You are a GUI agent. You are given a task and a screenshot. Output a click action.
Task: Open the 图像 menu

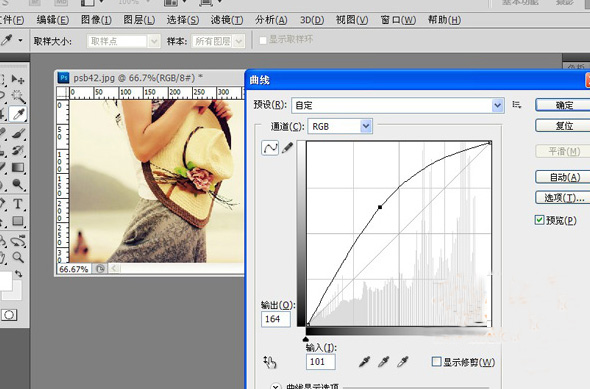96,20
